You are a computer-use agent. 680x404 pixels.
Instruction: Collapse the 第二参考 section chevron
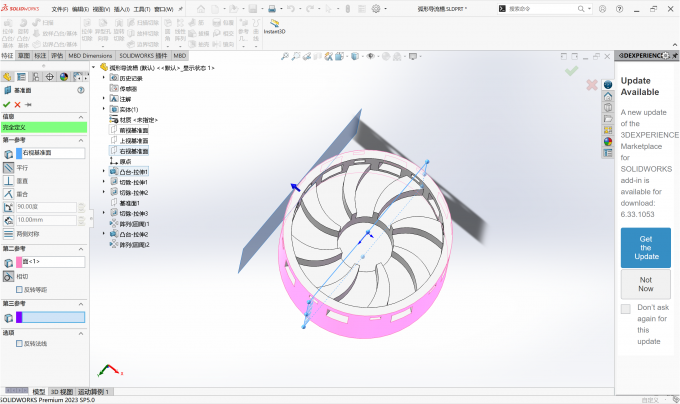pos(81,249)
